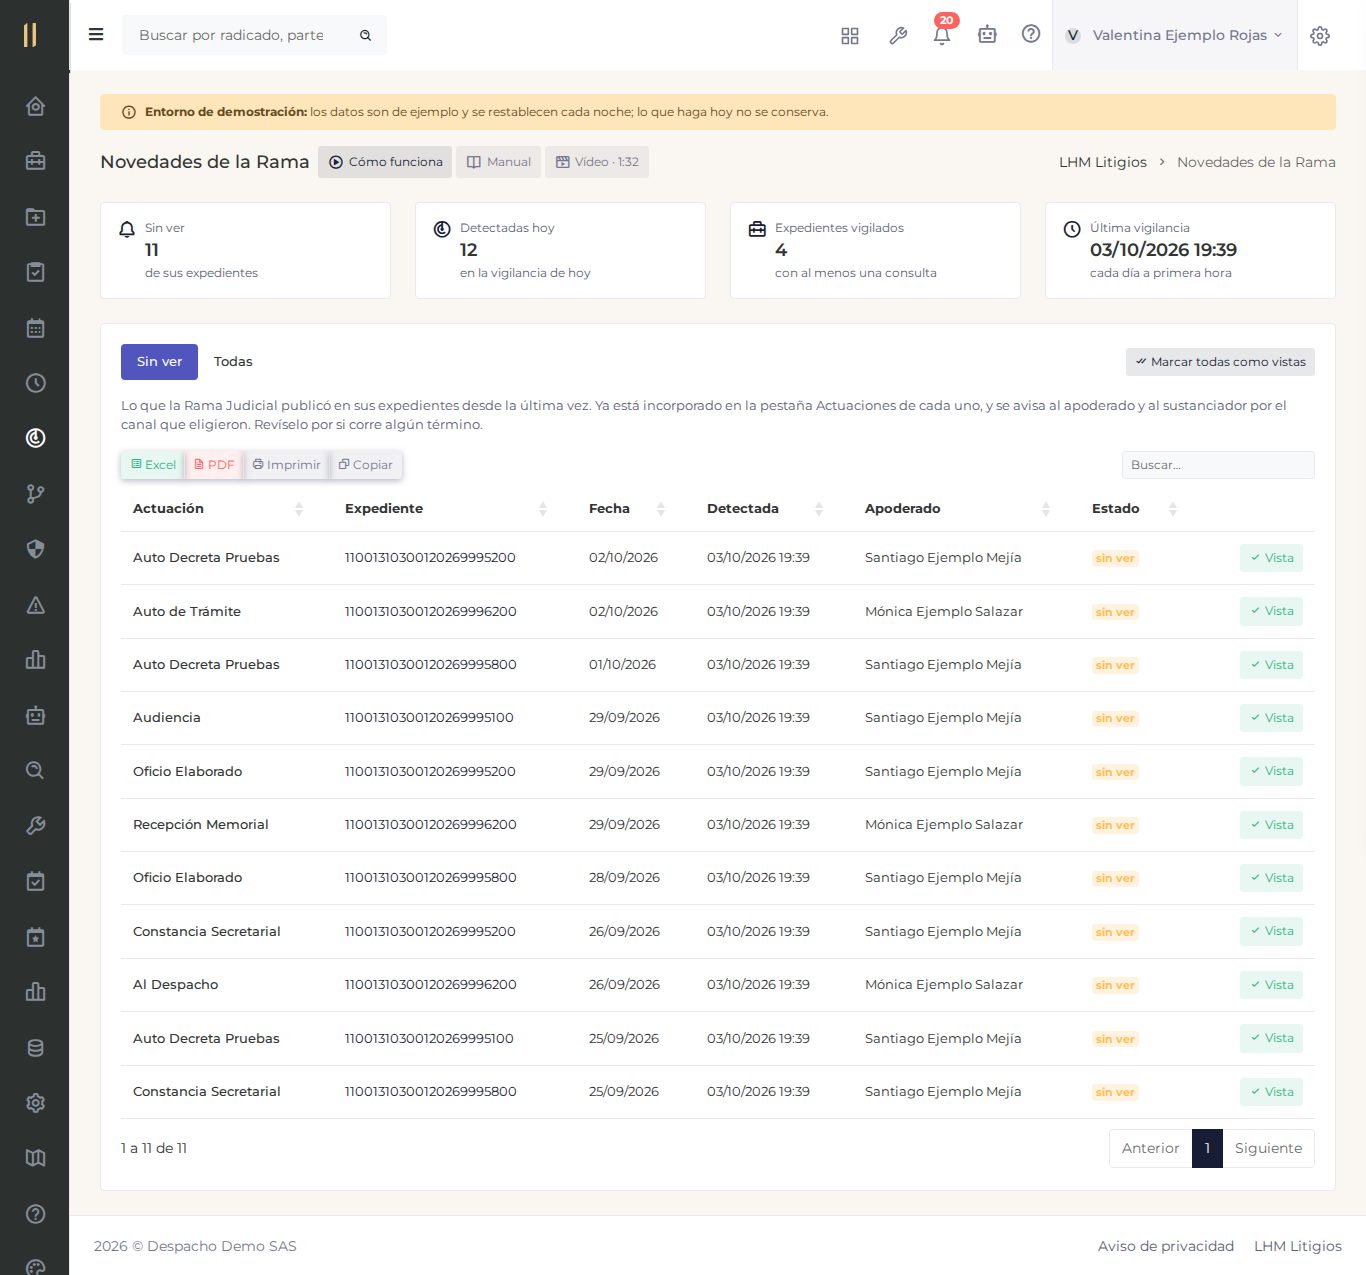Mark Recepción Memorial row as Vista
1366x1275 pixels.
[1271, 825]
